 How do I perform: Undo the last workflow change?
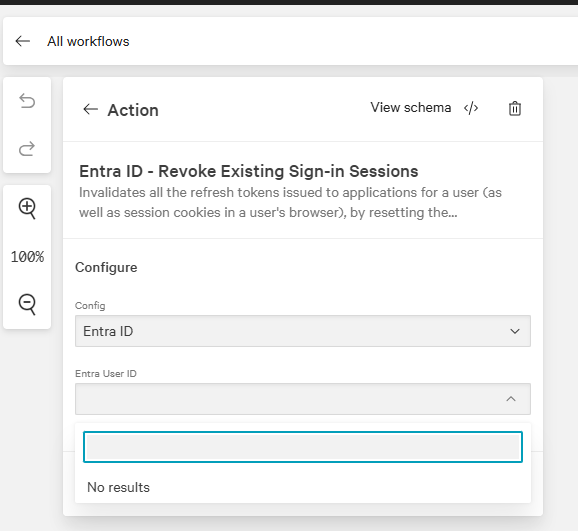point(27,101)
